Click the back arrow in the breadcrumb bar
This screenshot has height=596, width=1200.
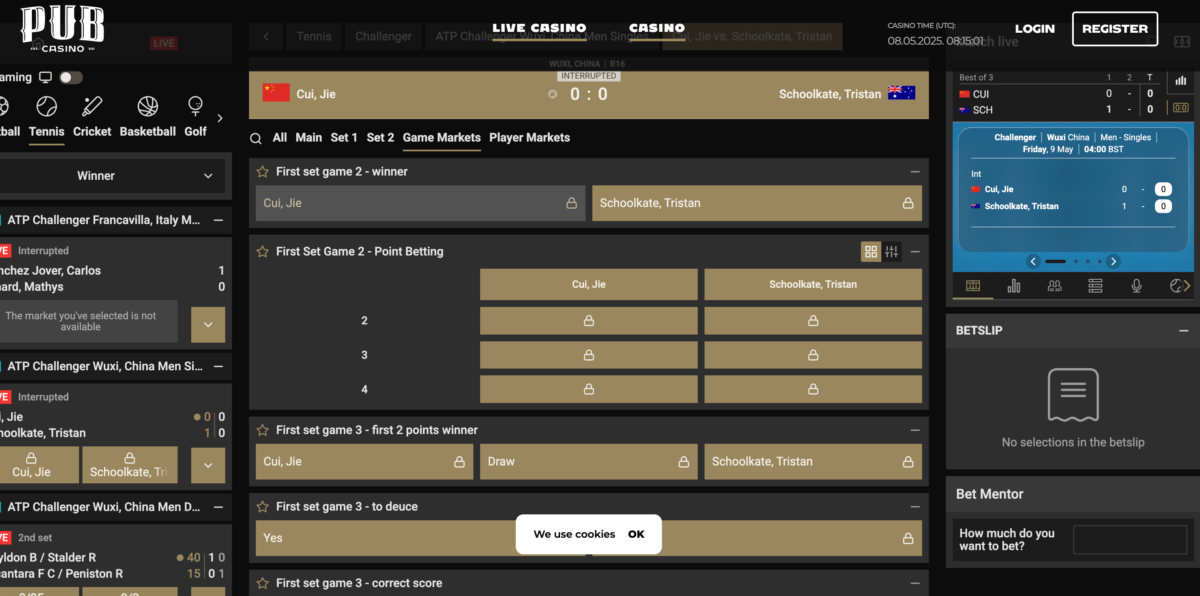pos(266,37)
